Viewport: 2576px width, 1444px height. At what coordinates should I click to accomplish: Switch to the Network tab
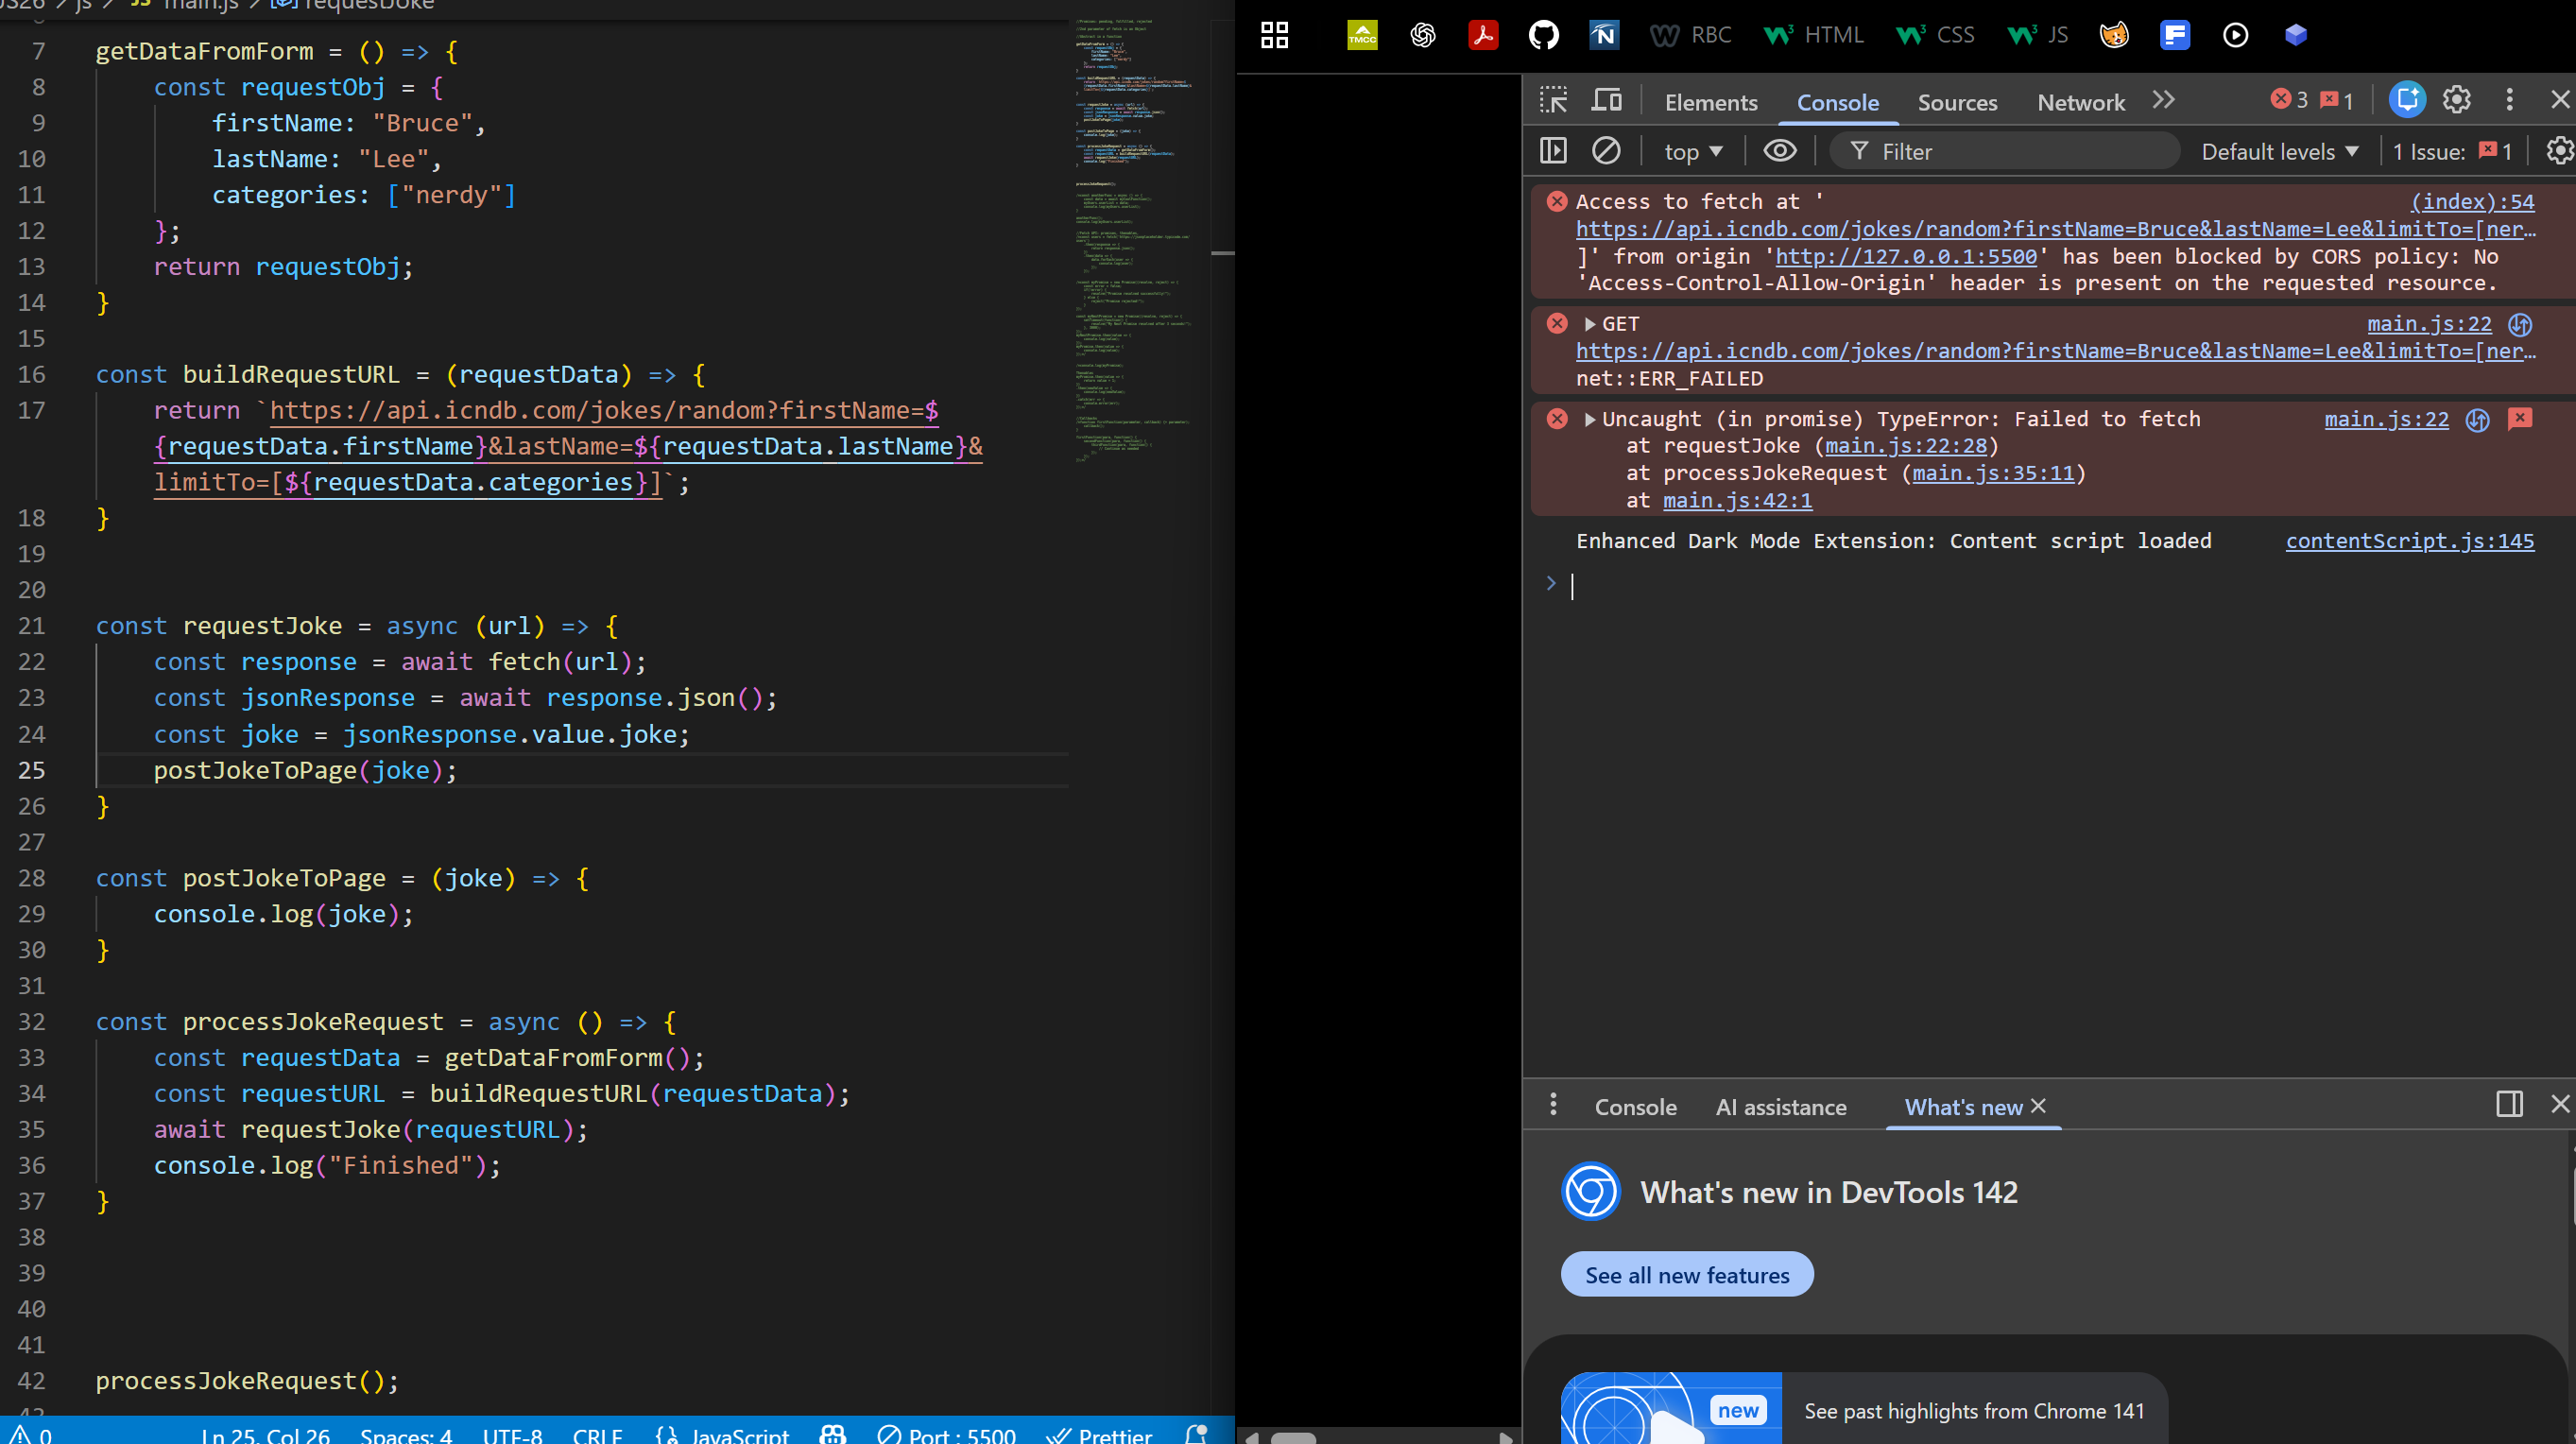click(x=2081, y=102)
